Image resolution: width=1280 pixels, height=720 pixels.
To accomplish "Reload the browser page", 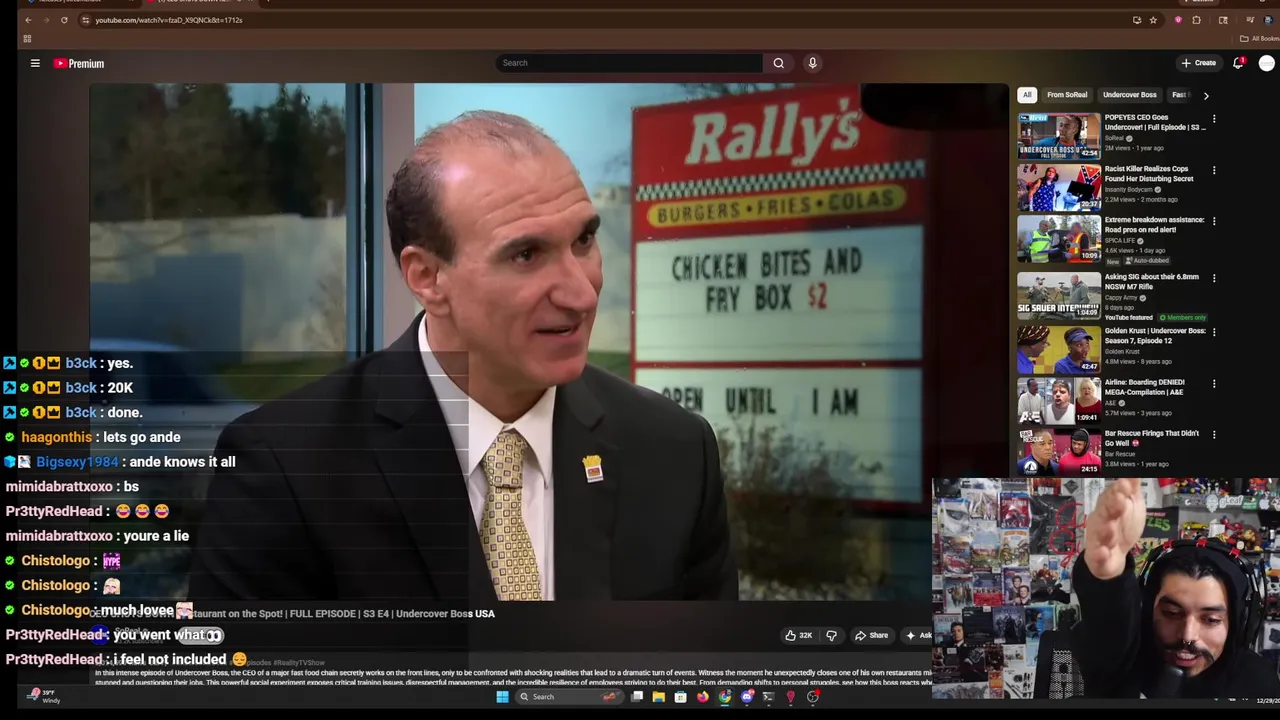I will click(64, 20).
